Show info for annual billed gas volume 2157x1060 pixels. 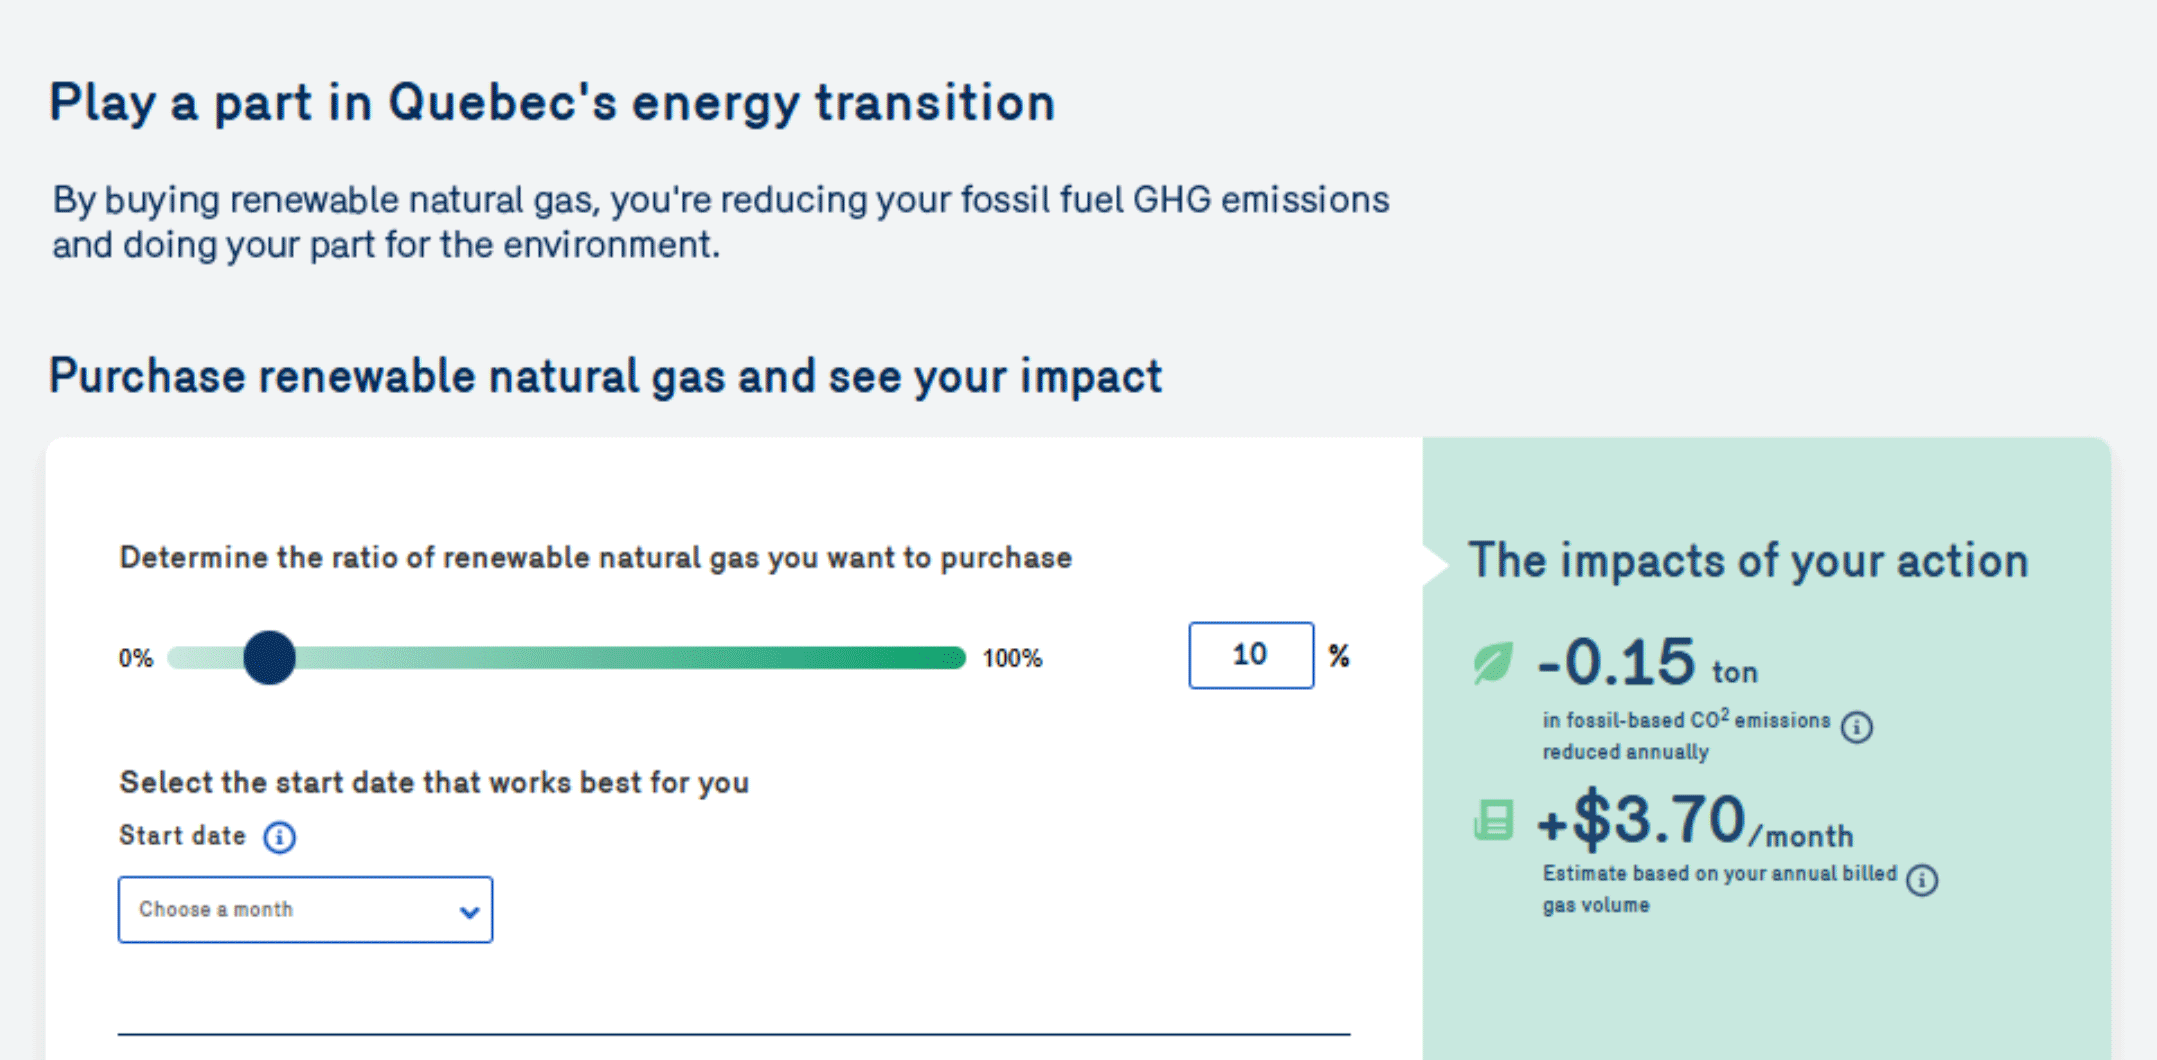click(x=1922, y=880)
